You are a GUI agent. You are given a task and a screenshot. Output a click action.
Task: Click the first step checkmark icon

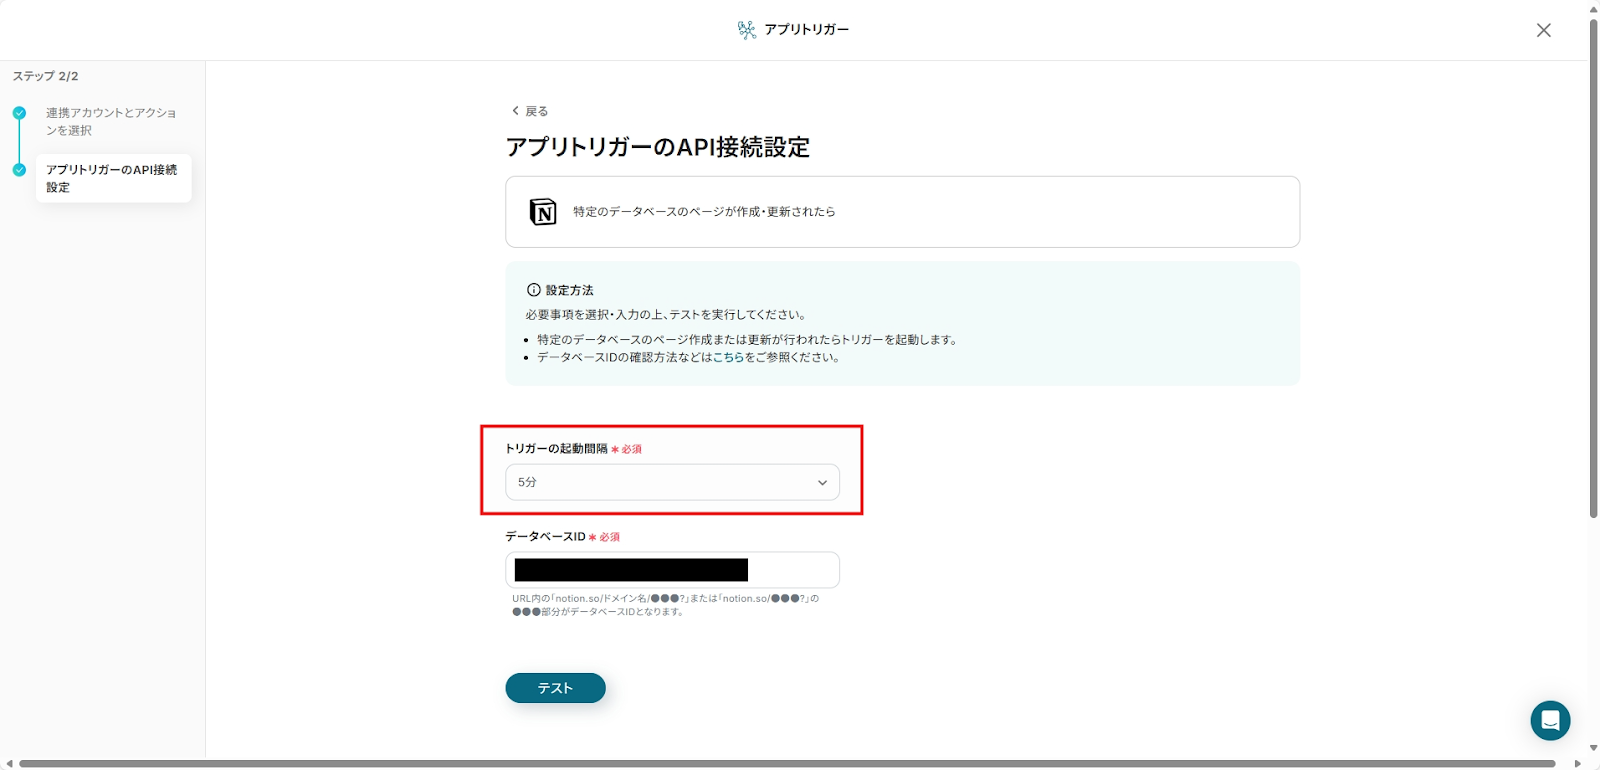[19, 113]
